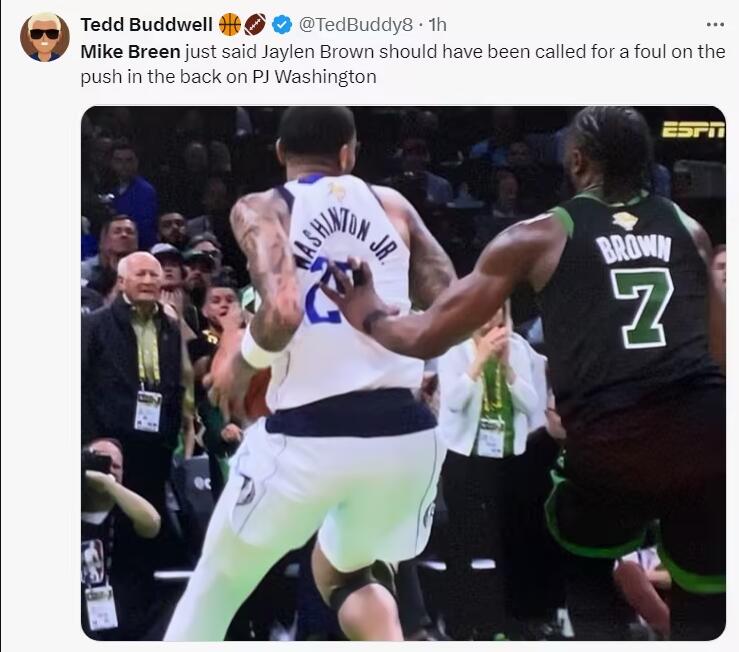Open the tweet's basketball game image
Screen dimensions: 739x652
coord(403,373)
